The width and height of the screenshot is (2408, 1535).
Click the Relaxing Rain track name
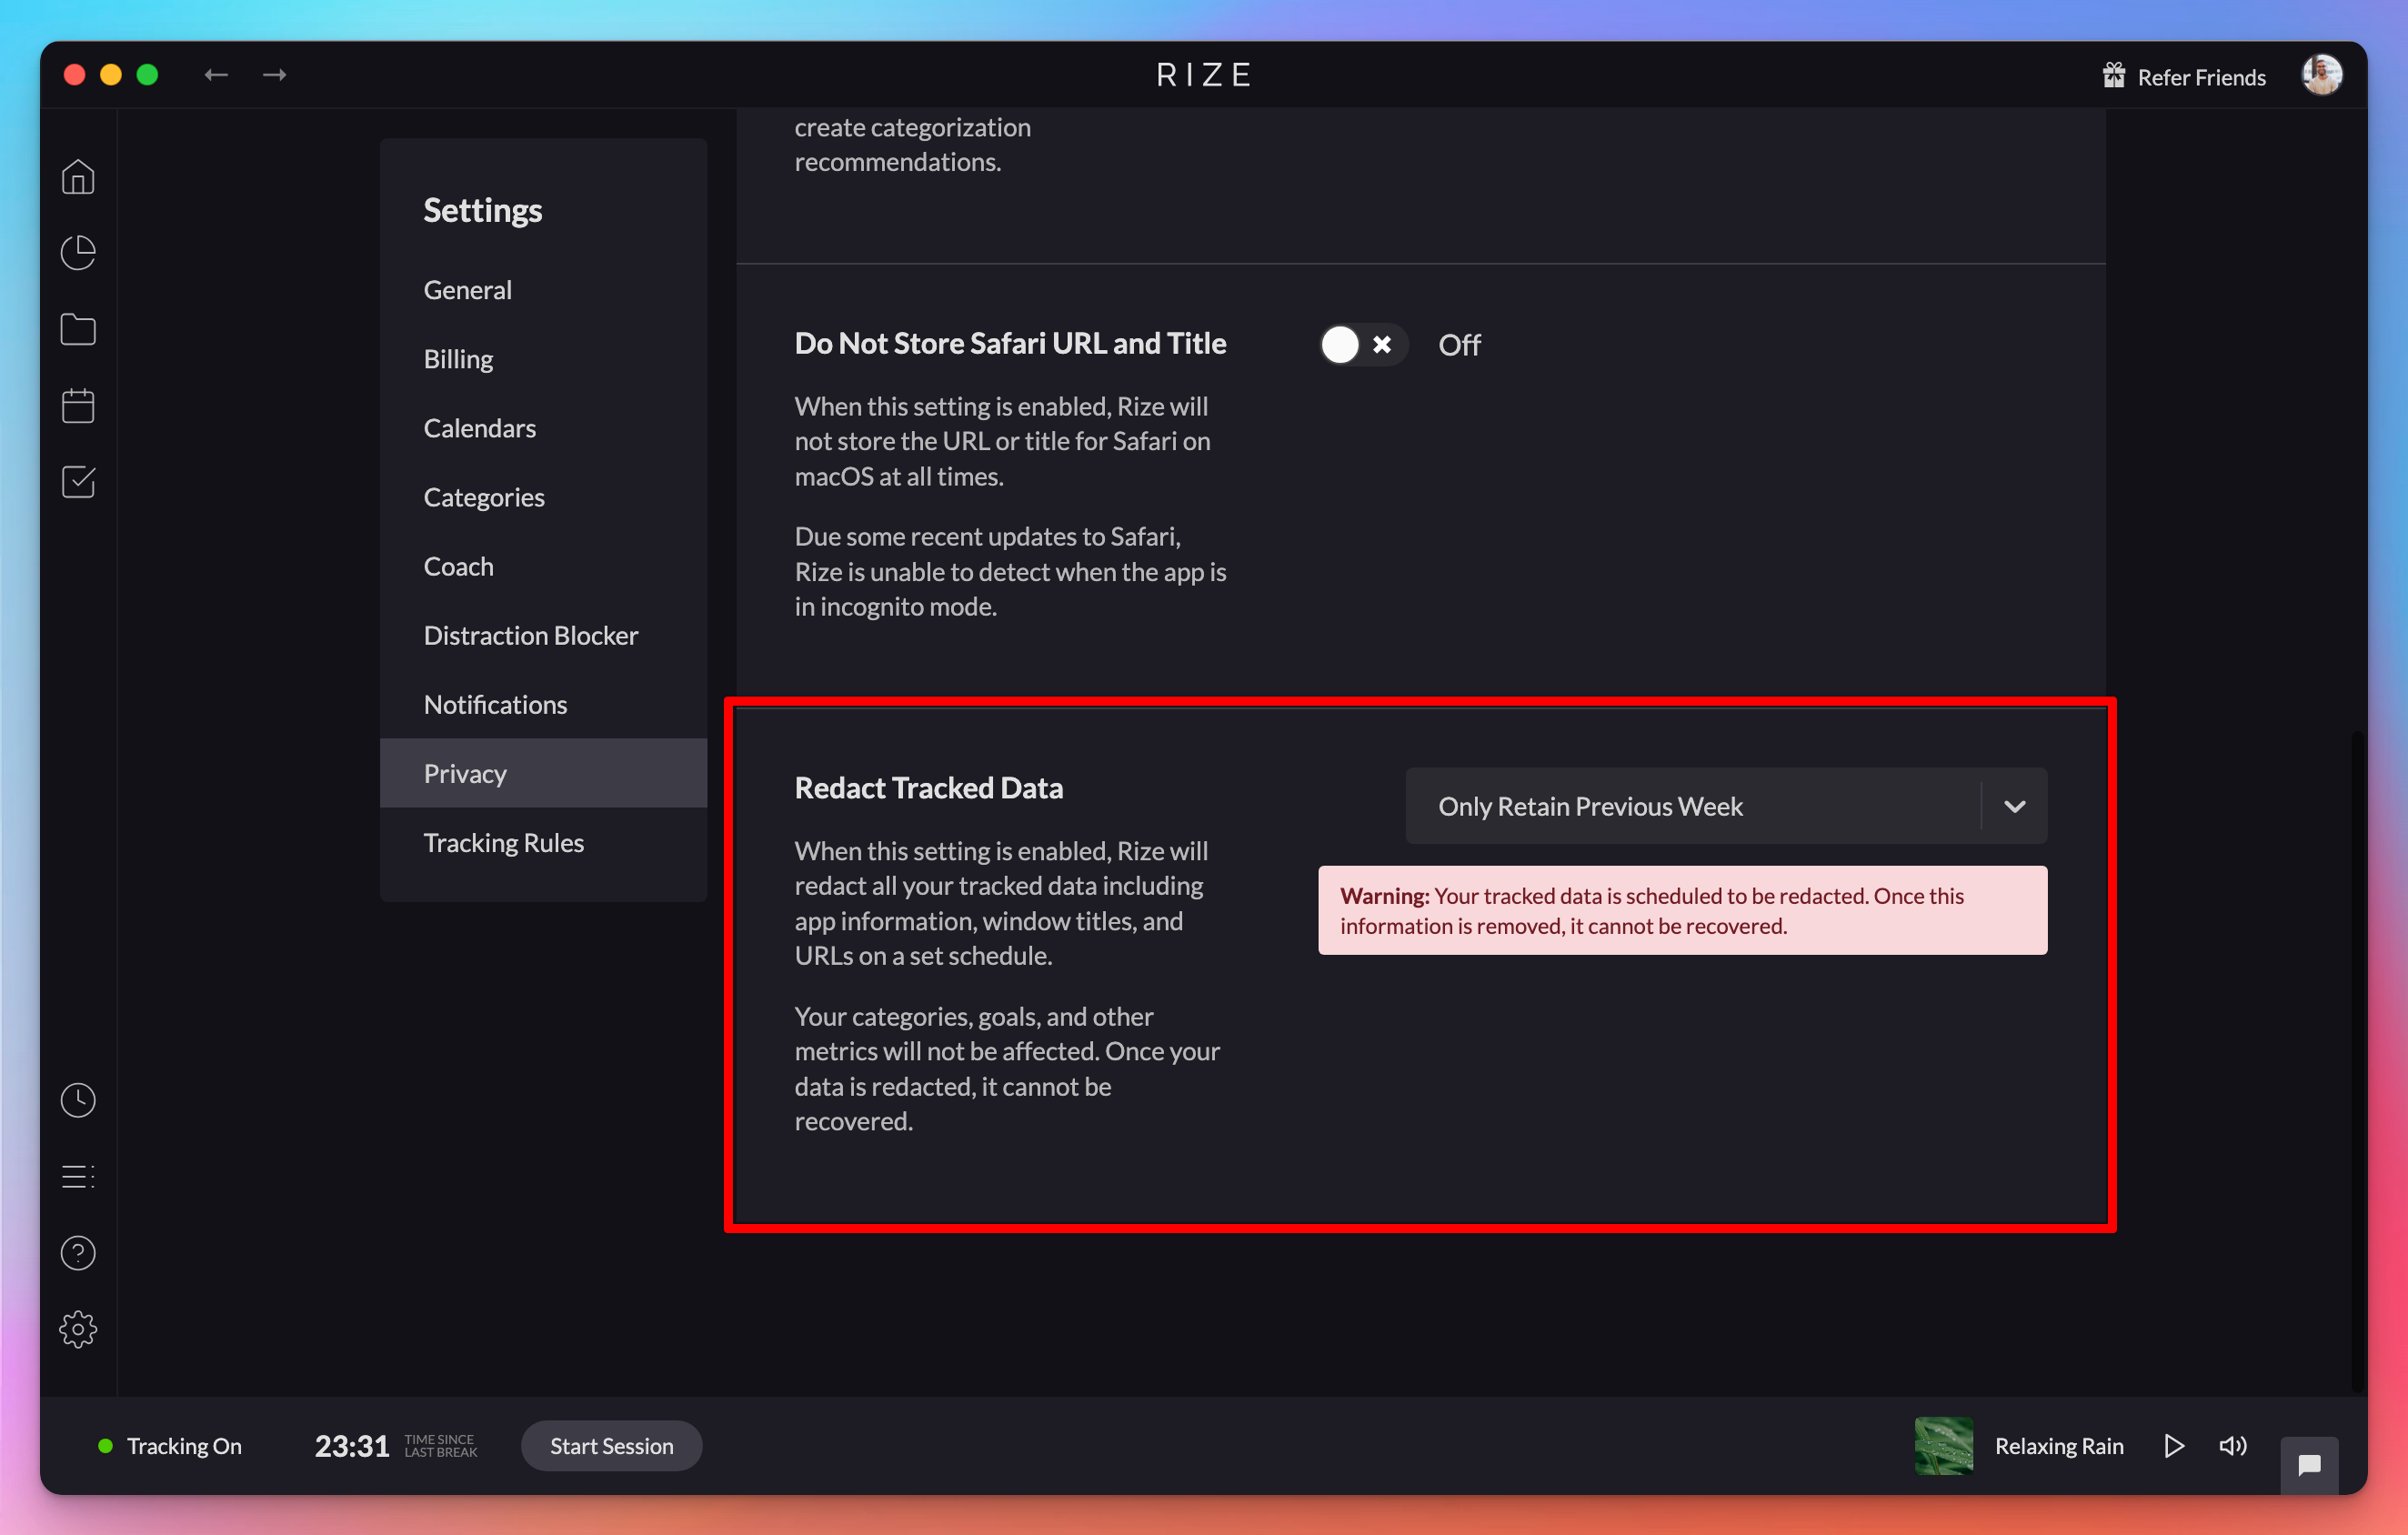pos(2058,1446)
